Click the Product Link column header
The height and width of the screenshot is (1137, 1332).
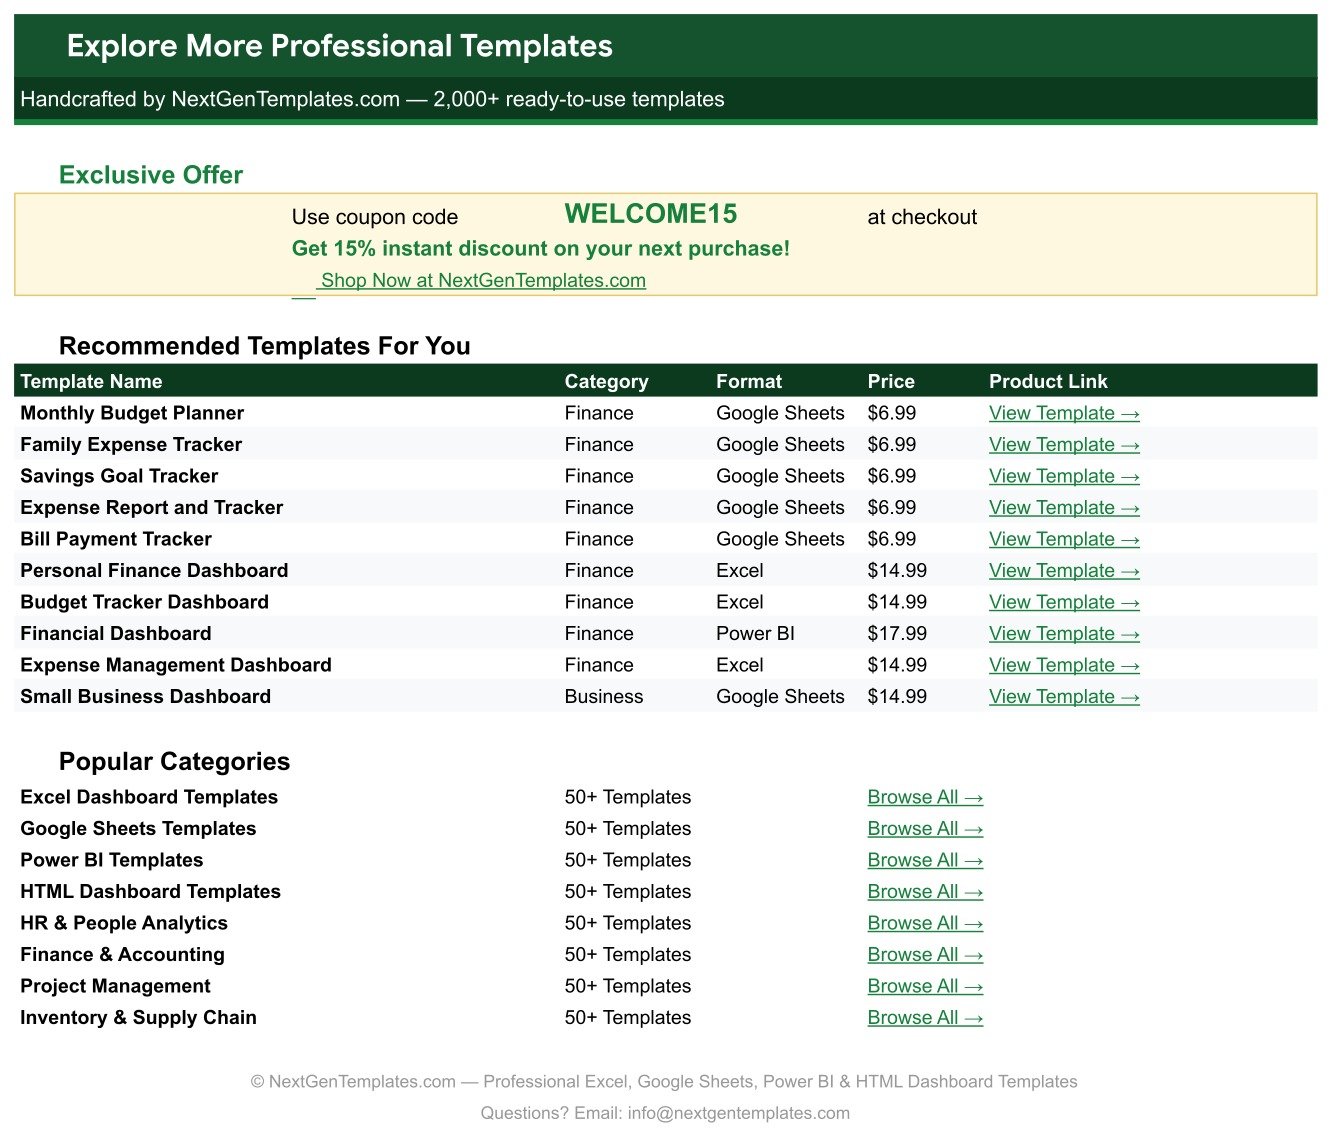pyautogui.click(x=1048, y=381)
